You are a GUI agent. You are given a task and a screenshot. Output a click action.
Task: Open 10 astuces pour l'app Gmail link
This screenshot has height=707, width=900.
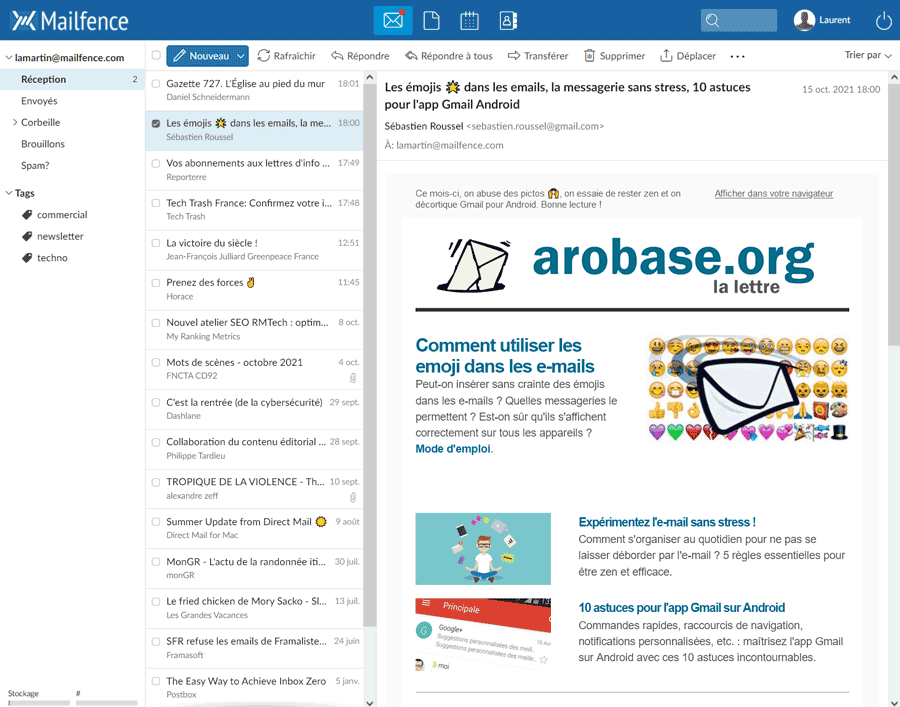click(681, 608)
